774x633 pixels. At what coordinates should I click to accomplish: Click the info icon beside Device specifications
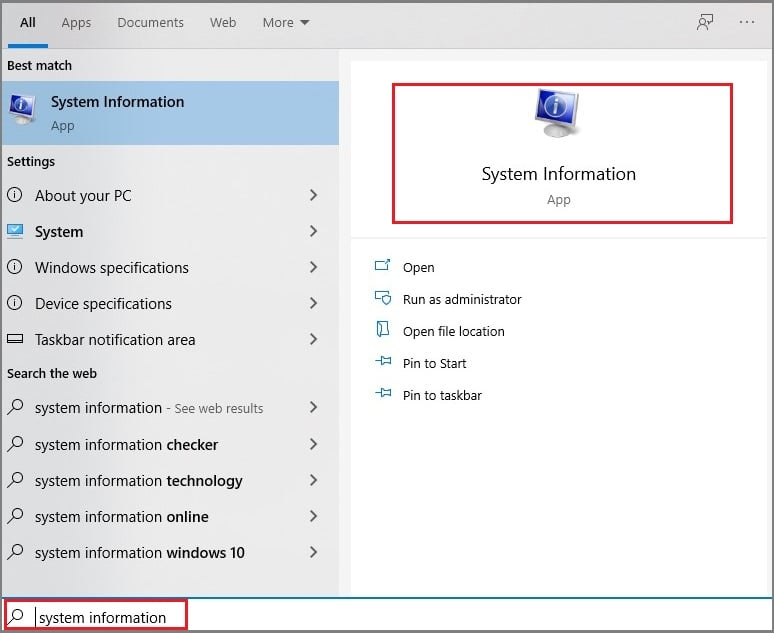(x=15, y=303)
